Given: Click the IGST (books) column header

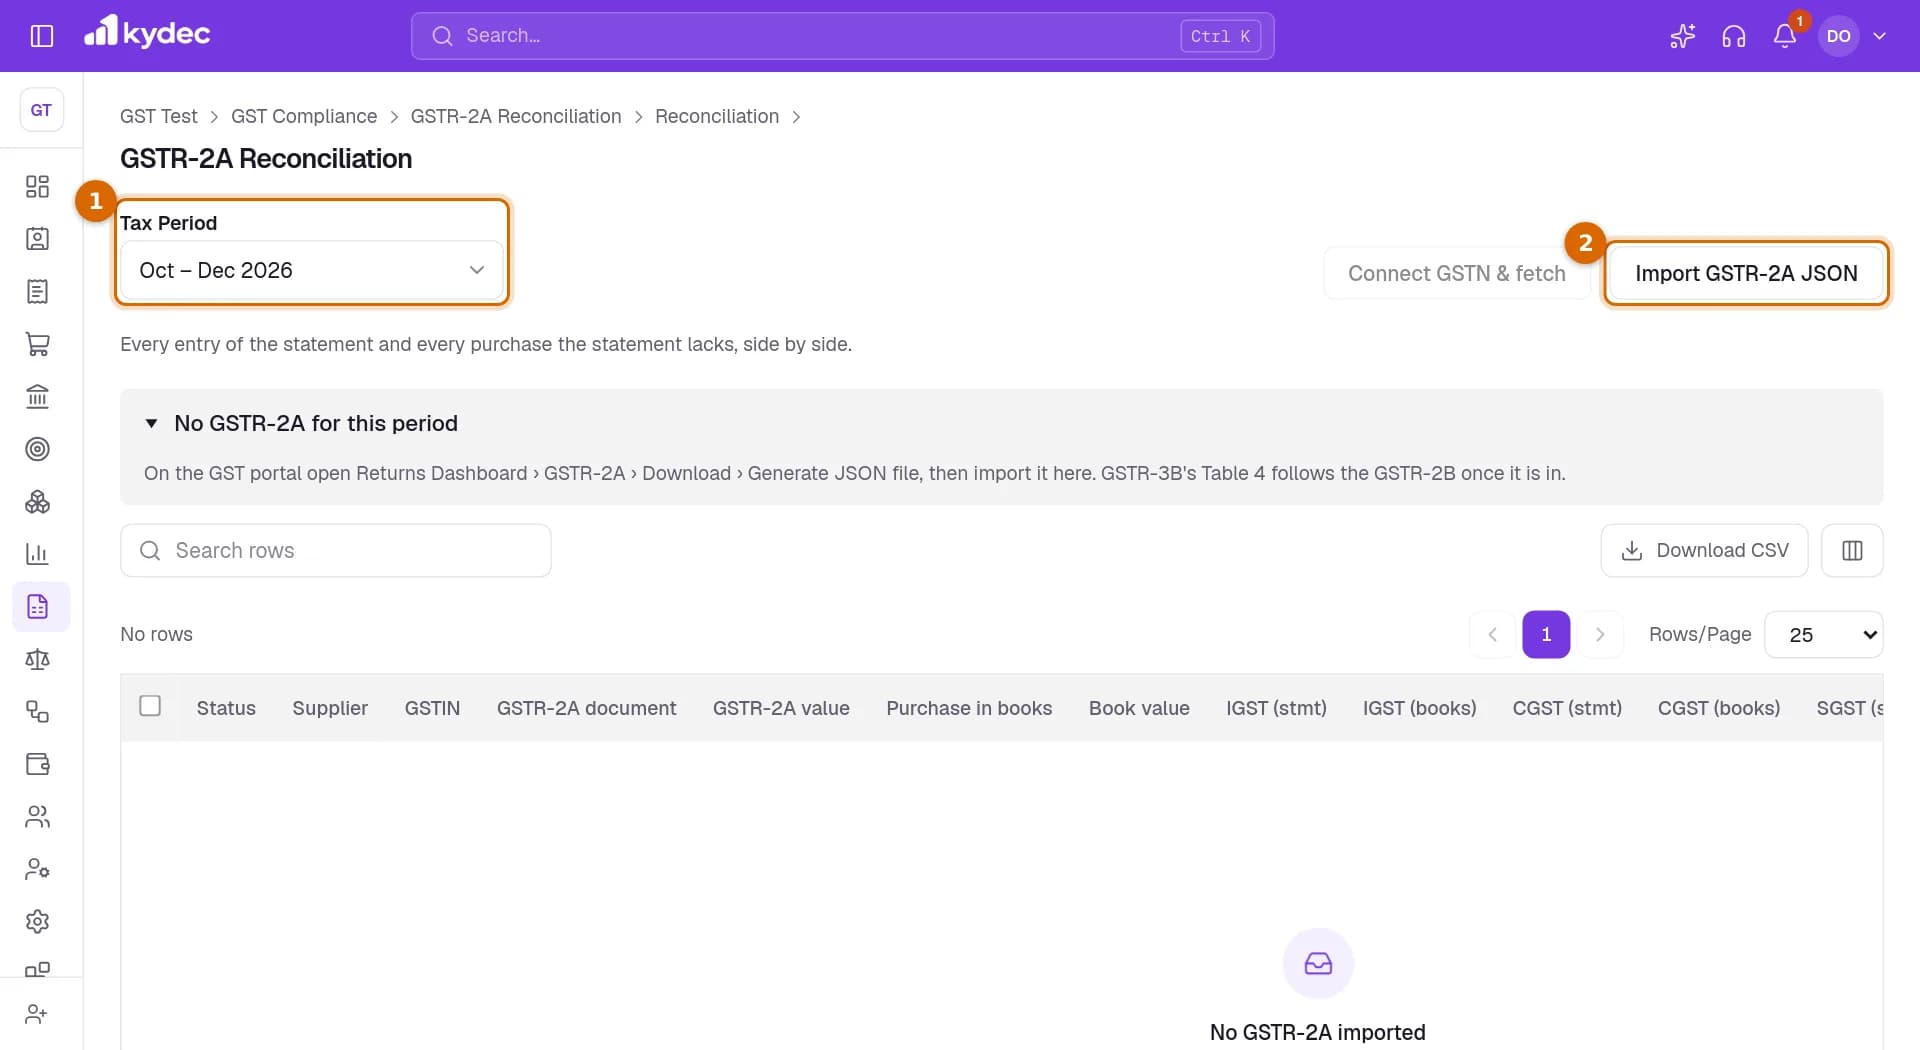Looking at the screenshot, I should tap(1419, 709).
